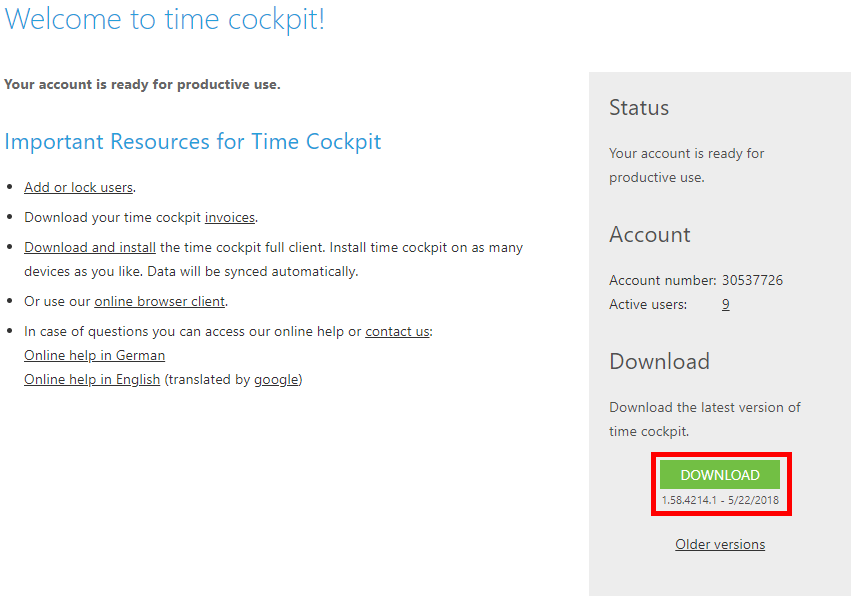The height and width of the screenshot is (609, 862).
Task: Open 'Online help in English'
Action: [92, 380]
